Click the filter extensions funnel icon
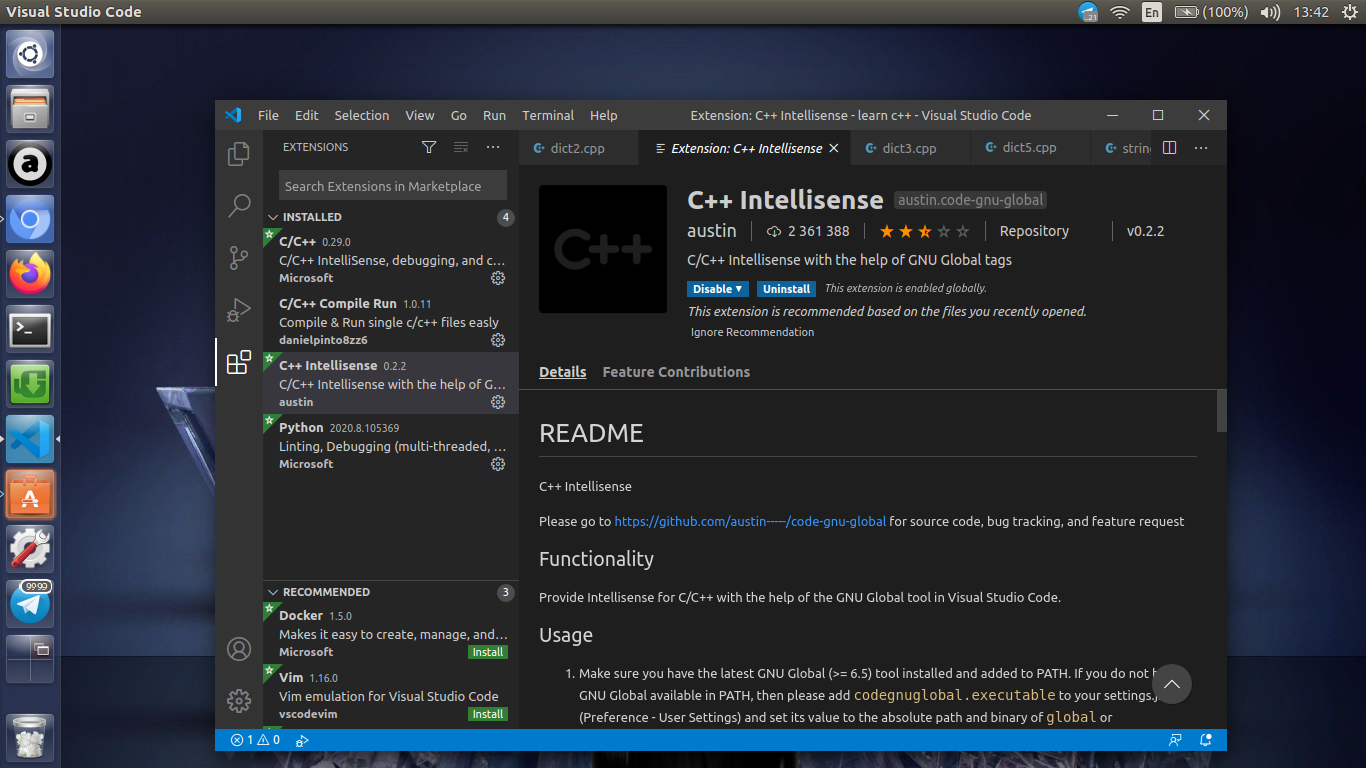The height and width of the screenshot is (768, 1366). pos(429,147)
